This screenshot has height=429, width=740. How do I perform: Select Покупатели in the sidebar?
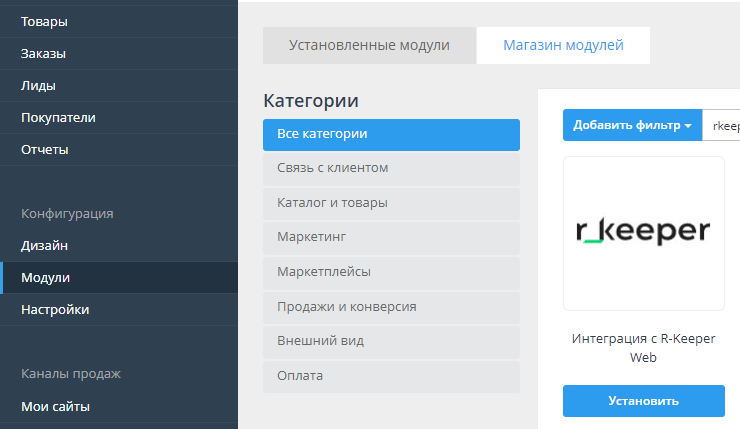tap(119, 118)
